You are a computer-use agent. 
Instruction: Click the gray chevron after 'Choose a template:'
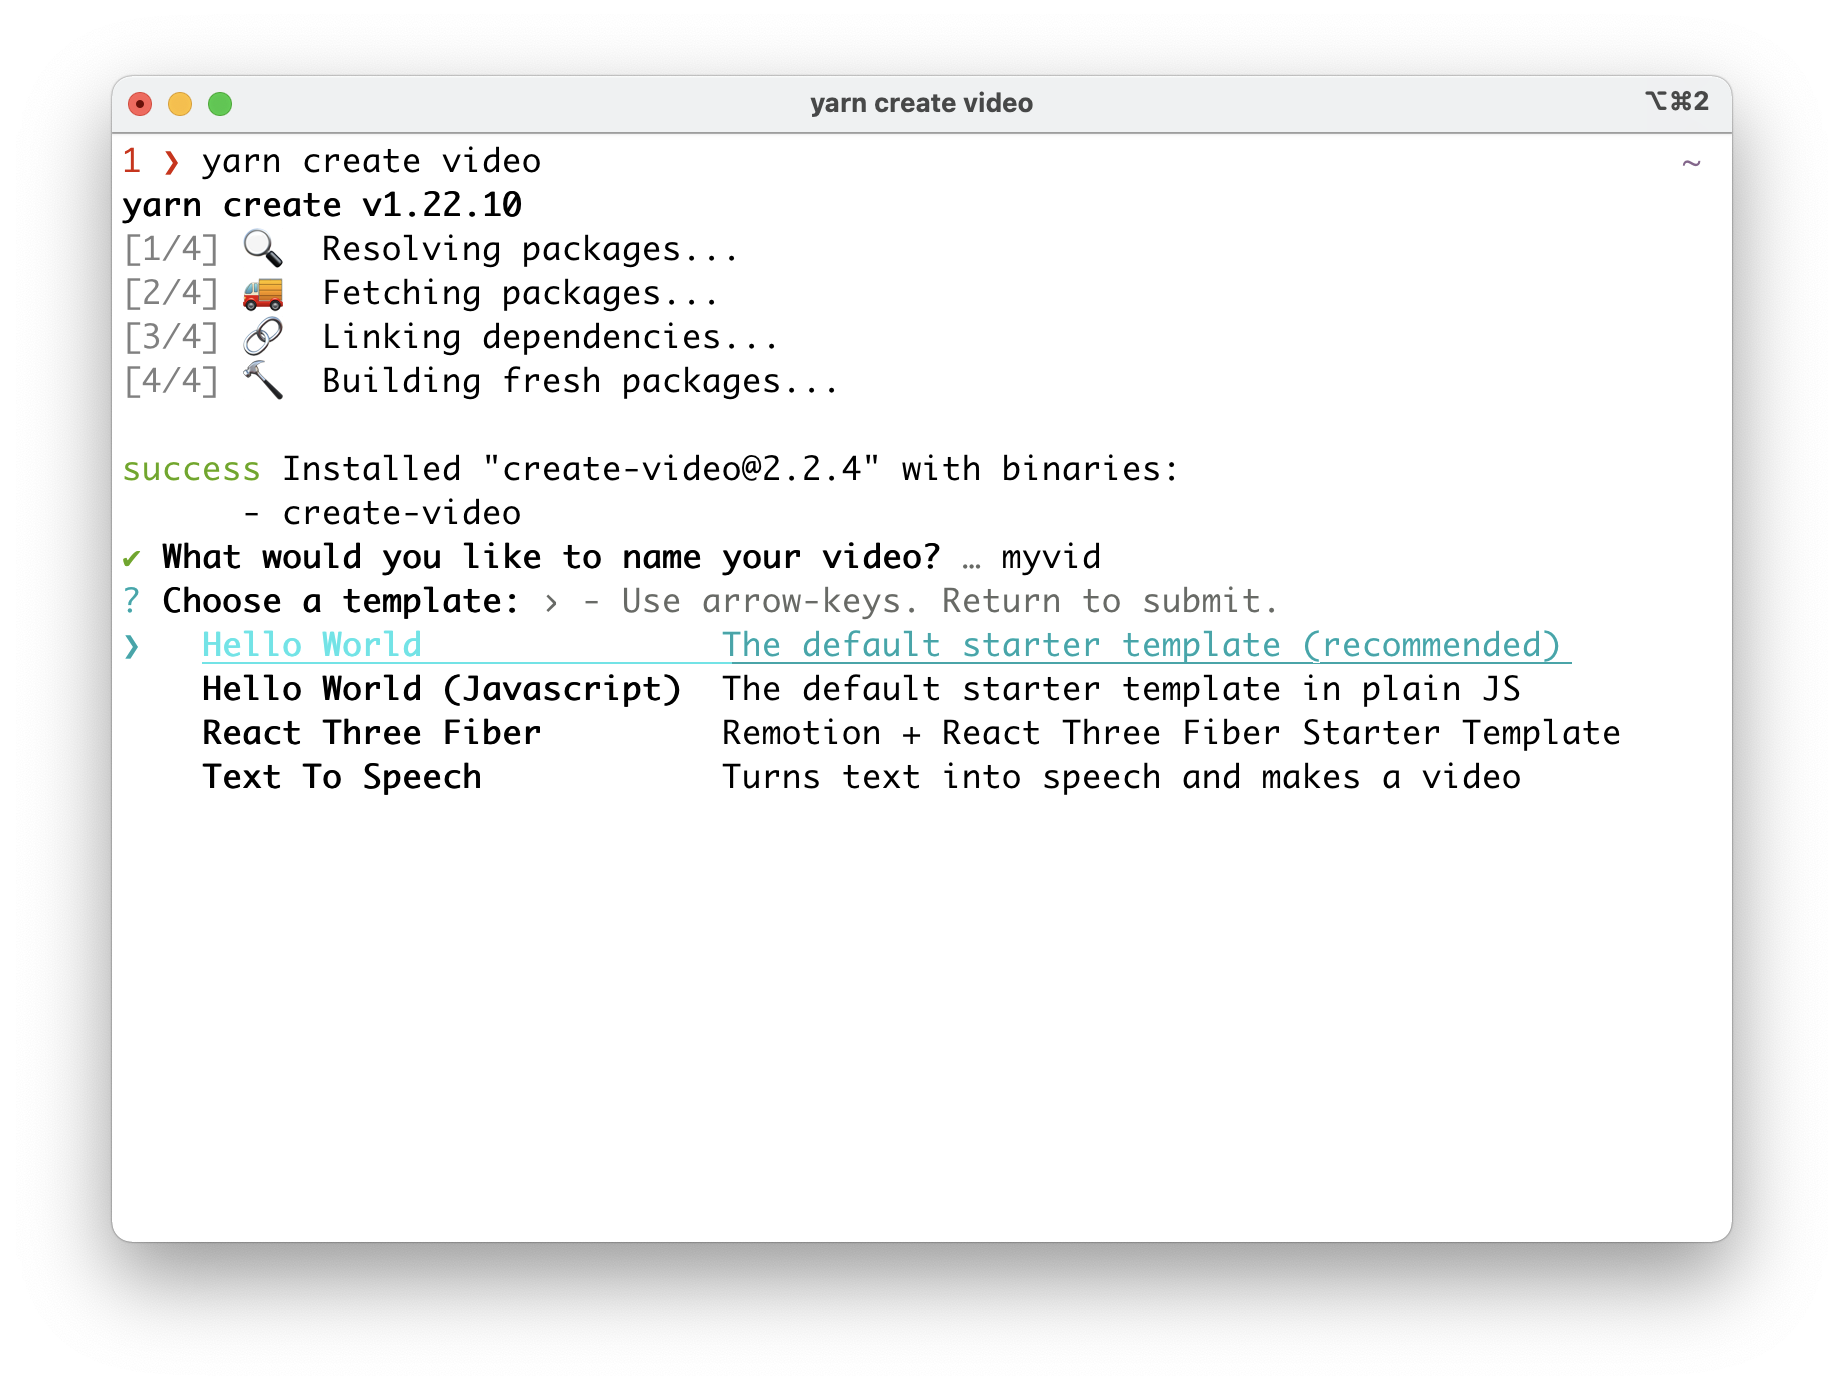click(551, 602)
